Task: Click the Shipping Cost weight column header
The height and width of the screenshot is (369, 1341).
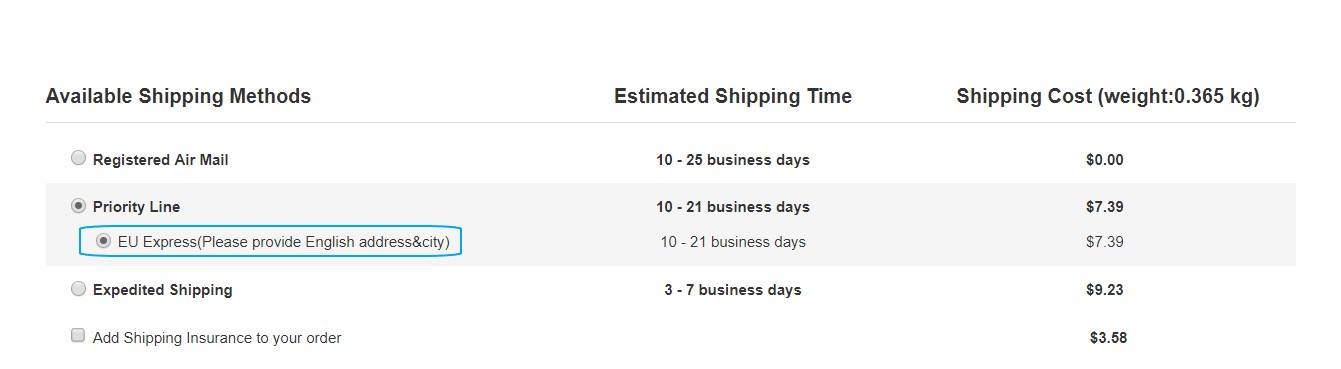Action: pyautogui.click(x=1108, y=96)
